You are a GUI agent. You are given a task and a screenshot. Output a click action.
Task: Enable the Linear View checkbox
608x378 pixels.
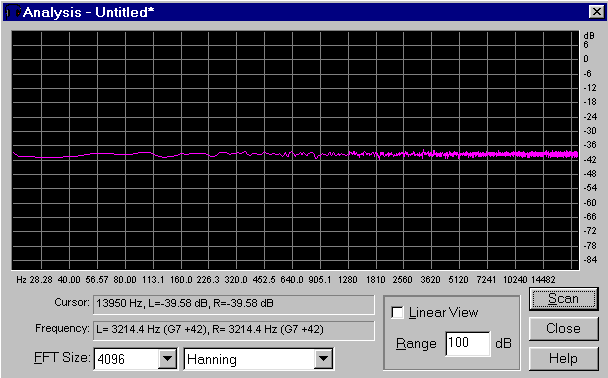click(x=397, y=312)
